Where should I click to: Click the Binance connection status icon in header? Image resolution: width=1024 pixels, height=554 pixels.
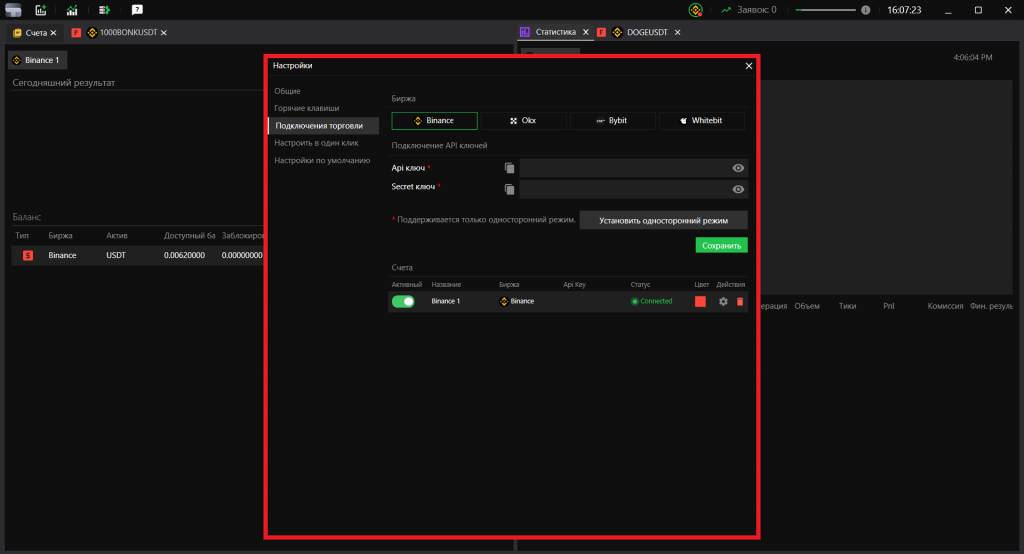click(696, 10)
